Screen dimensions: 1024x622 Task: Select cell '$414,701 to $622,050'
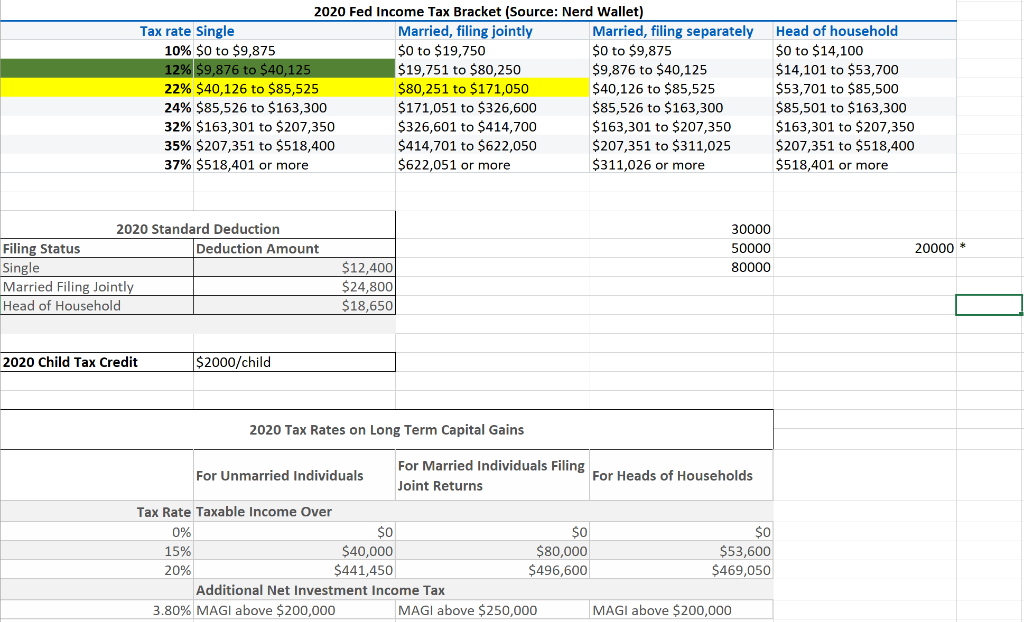pyautogui.click(x=492, y=145)
